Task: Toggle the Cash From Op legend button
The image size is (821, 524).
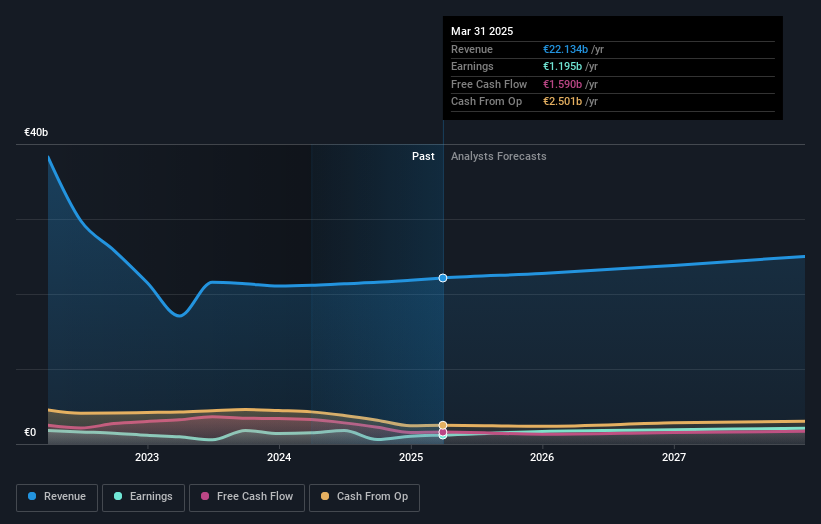Action: (x=364, y=497)
